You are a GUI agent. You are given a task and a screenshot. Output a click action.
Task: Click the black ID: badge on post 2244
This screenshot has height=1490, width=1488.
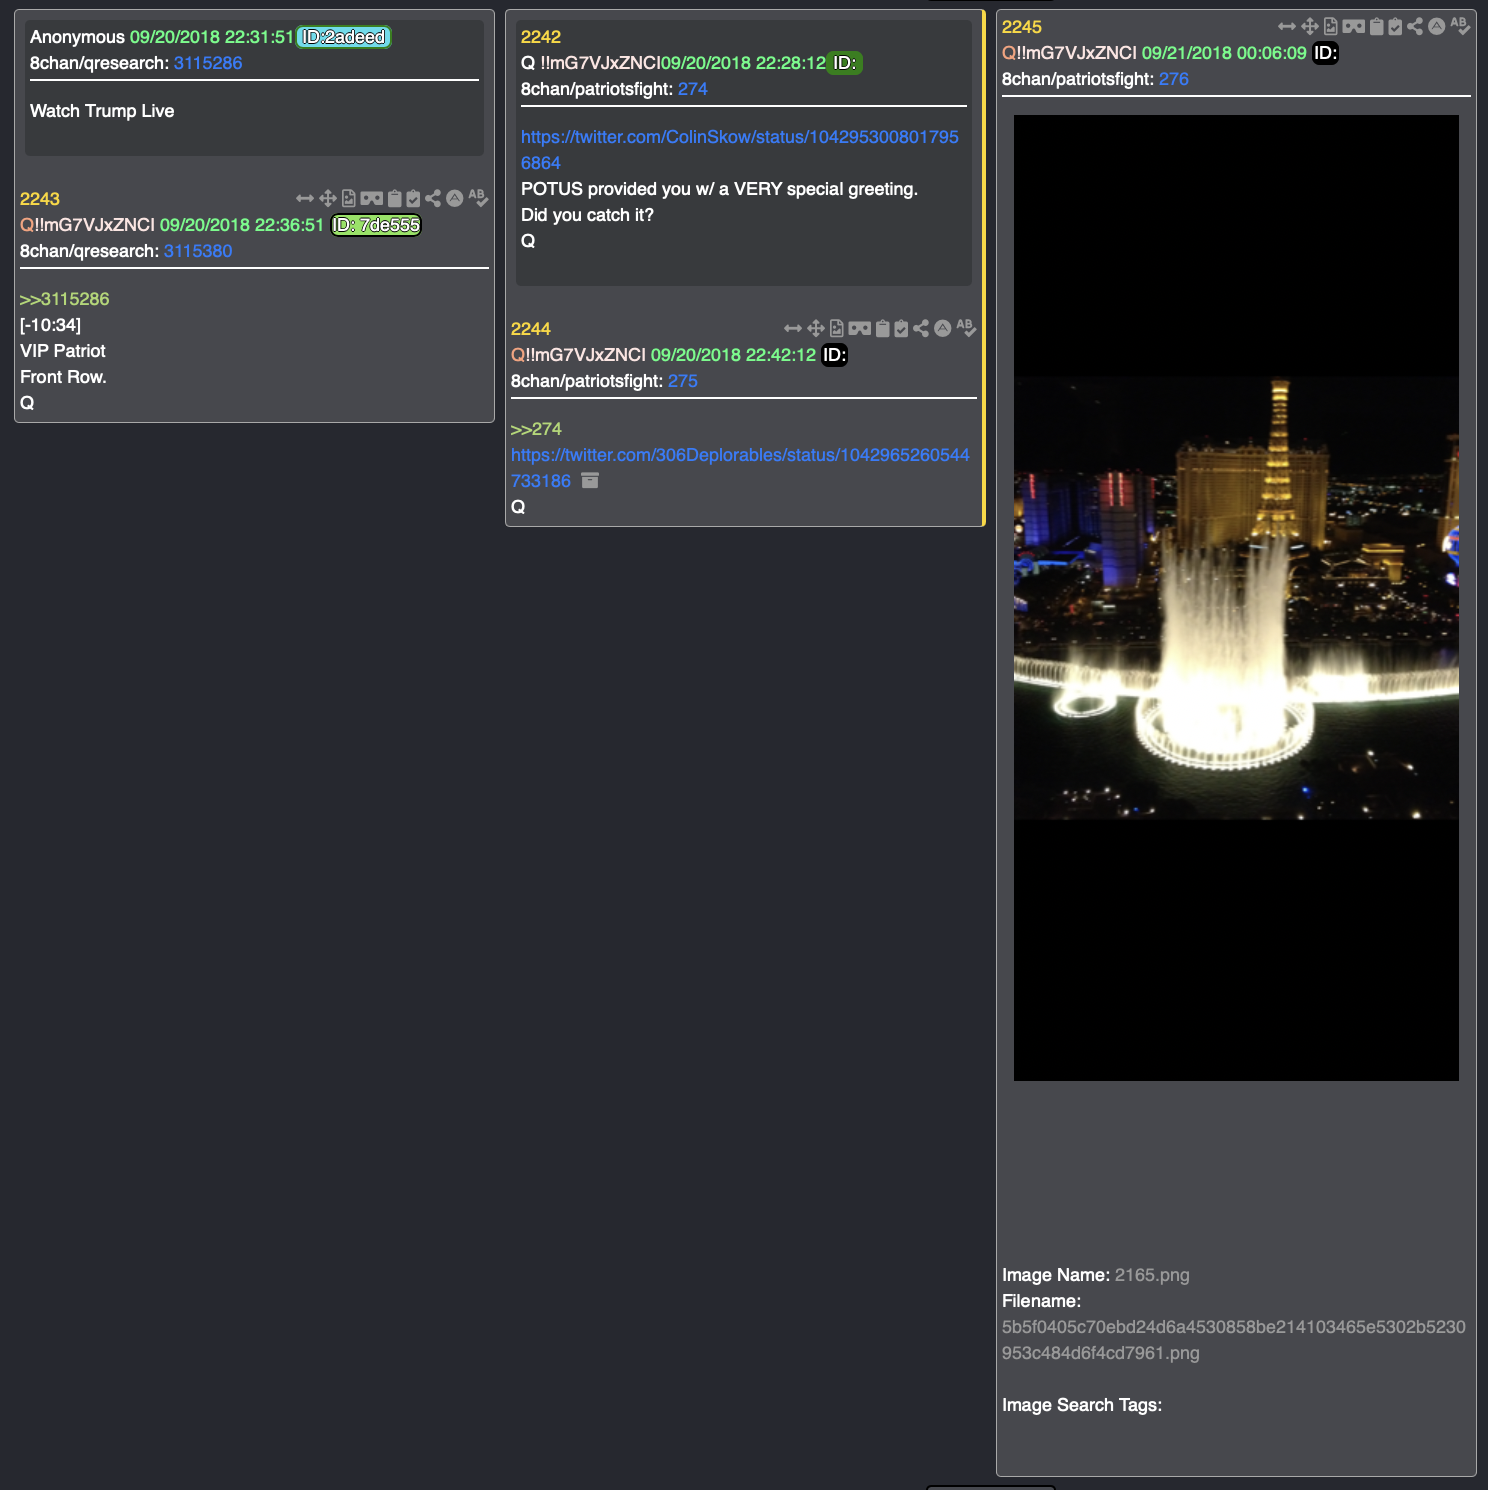[835, 355]
